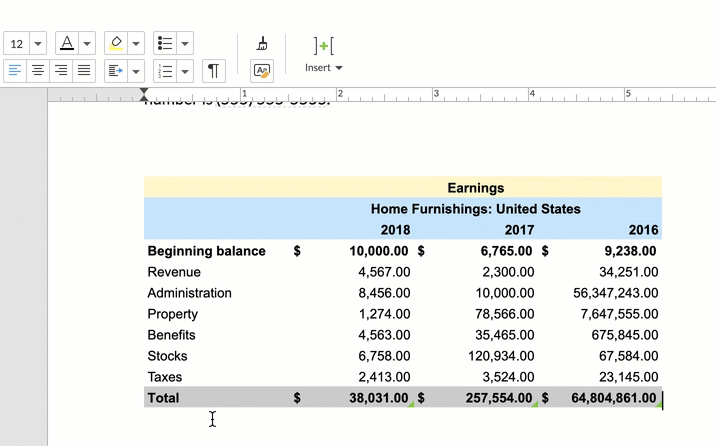Screen dimensions: 716x446
Task: Click the clear formatting brush icon
Action: click(x=262, y=44)
